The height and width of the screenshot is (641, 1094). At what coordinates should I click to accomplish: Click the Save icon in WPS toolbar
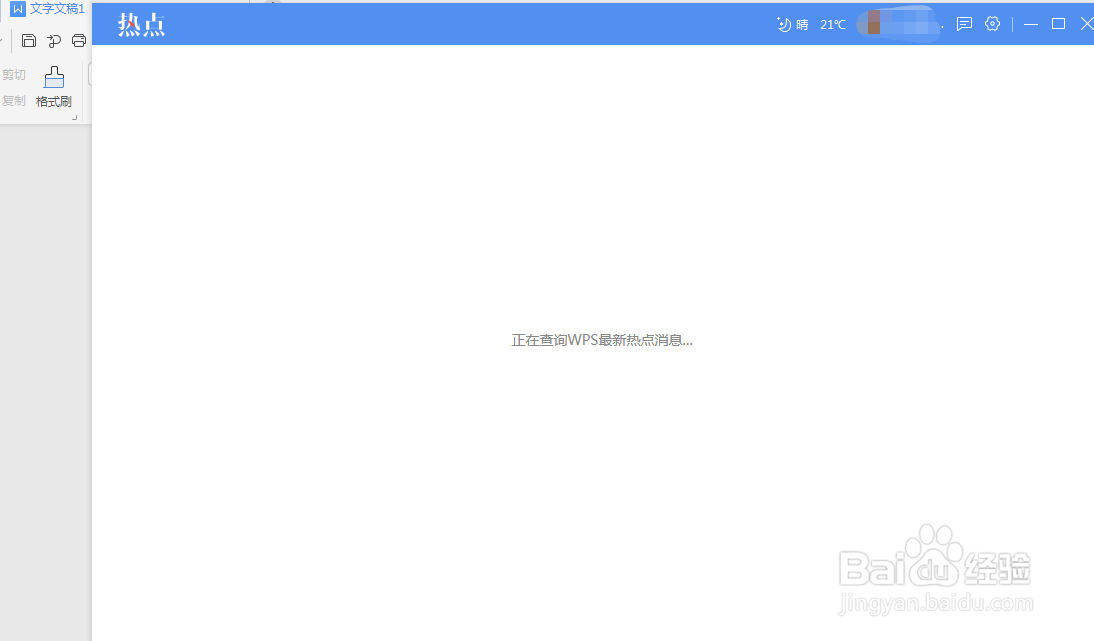coord(29,40)
